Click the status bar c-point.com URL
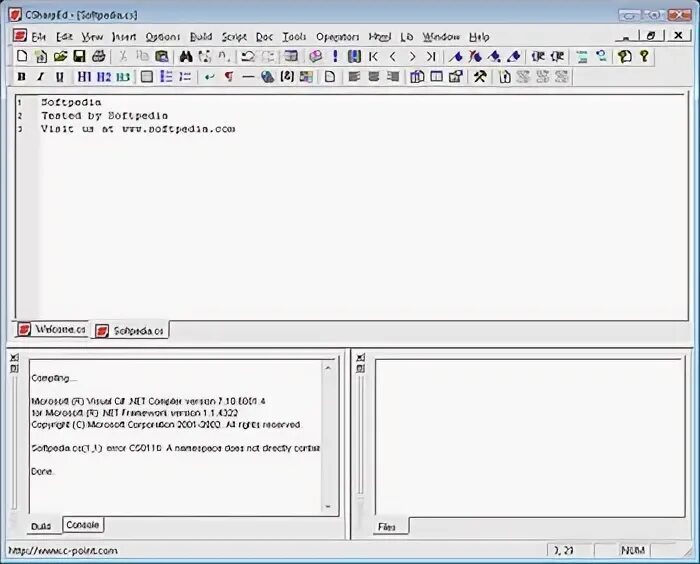Screen dimensions: 700x564 coord(63,551)
